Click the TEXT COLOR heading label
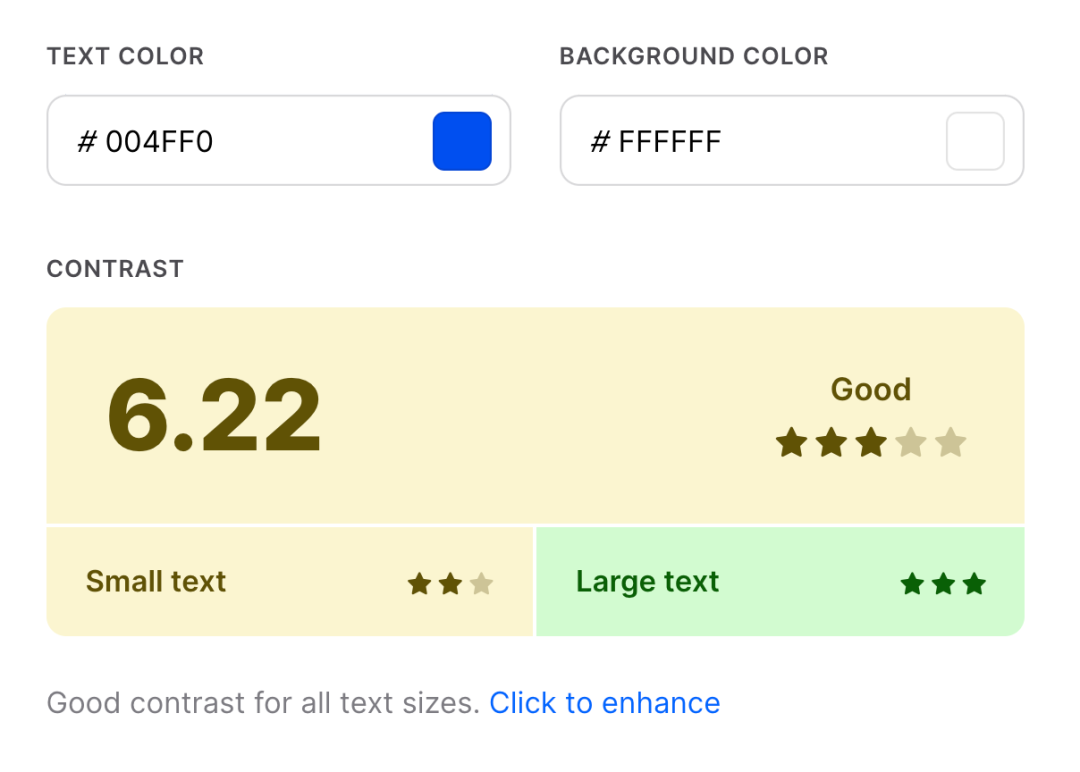The width and height of the screenshot is (1080, 772). 125,56
